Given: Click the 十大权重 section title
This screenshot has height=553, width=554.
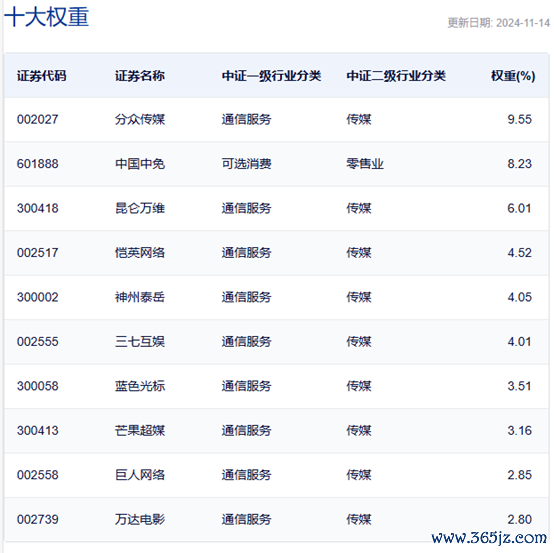Looking at the screenshot, I should click(x=46, y=17).
